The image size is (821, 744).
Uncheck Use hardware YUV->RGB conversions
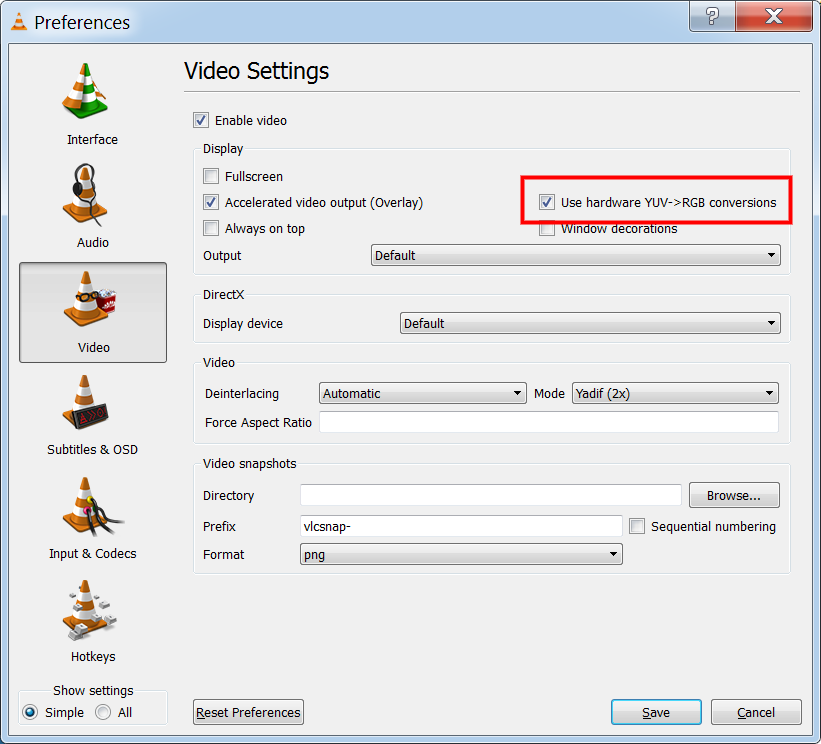click(547, 202)
